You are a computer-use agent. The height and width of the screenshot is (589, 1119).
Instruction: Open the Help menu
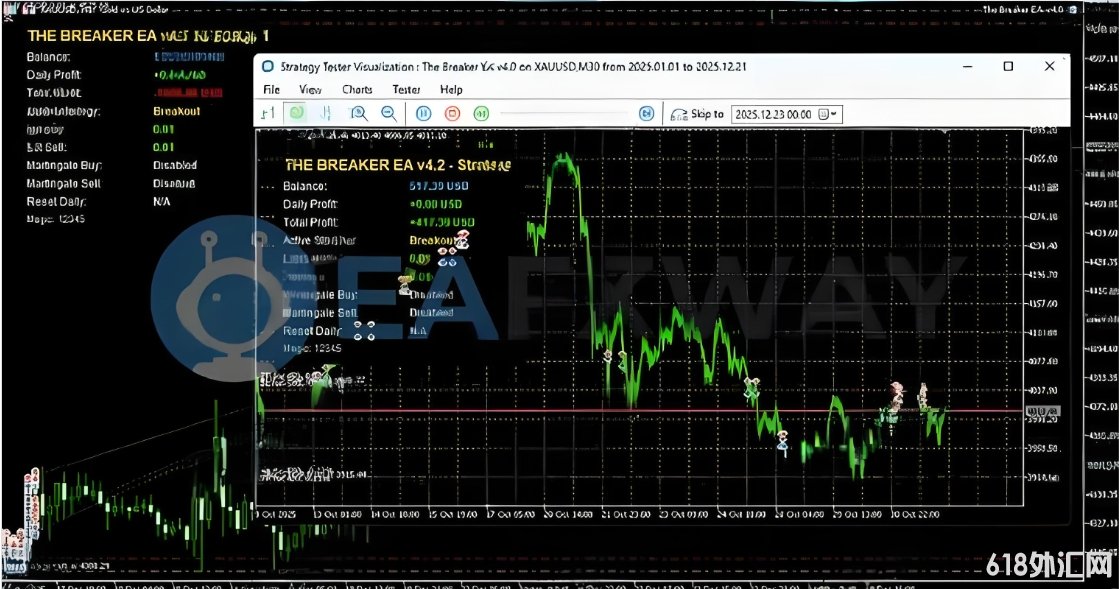[x=451, y=89]
